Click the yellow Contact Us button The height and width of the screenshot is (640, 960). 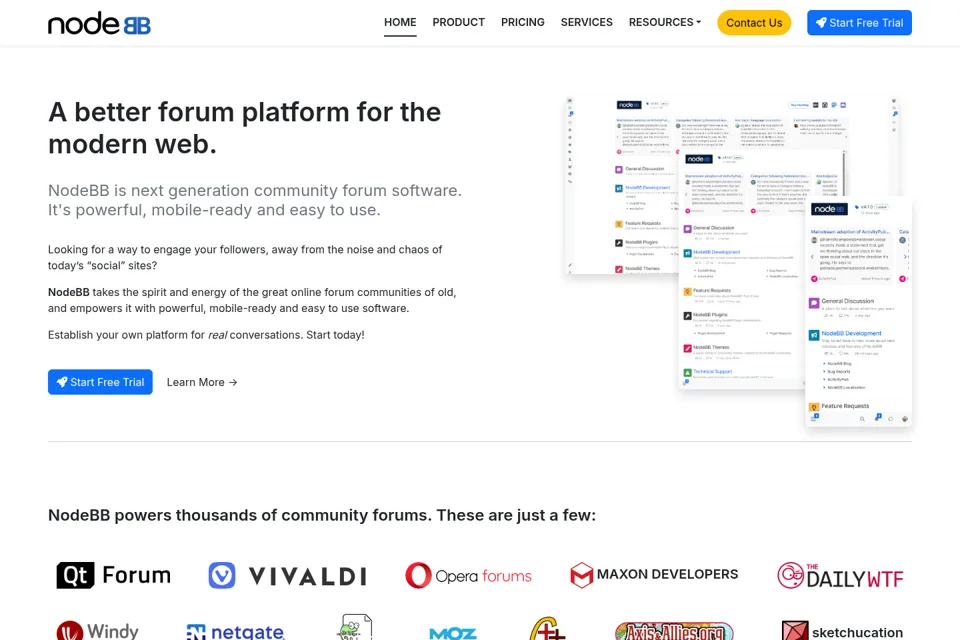tap(754, 23)
